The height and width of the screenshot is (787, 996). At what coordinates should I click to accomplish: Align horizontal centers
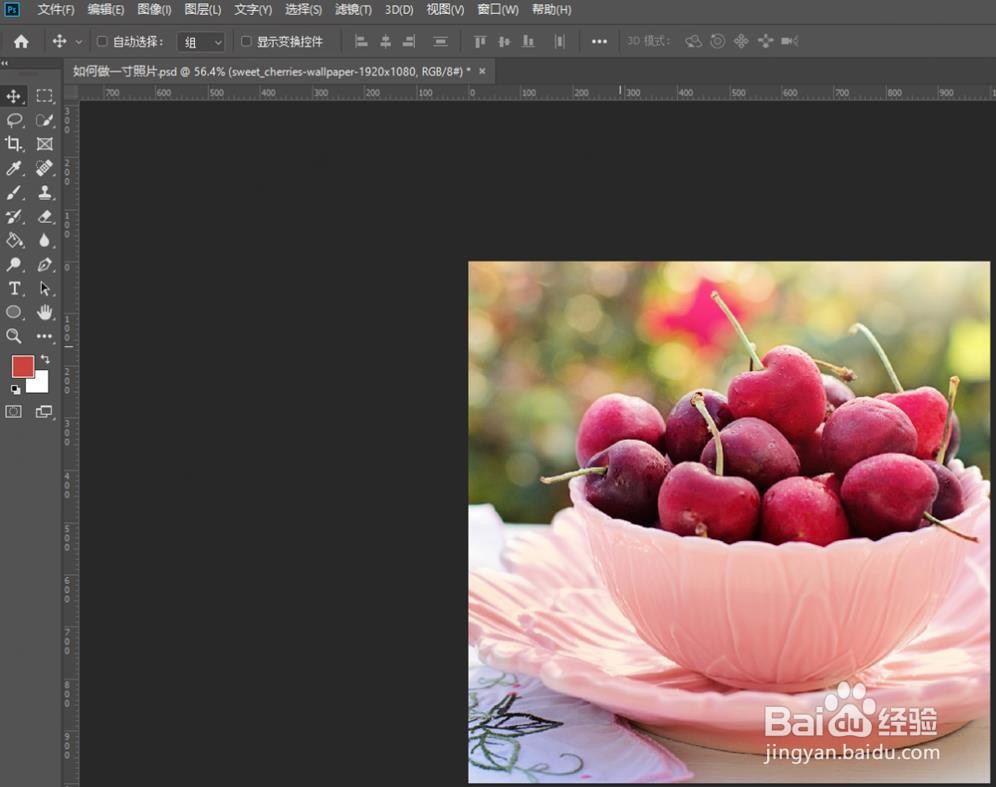[x=386, y=41]
